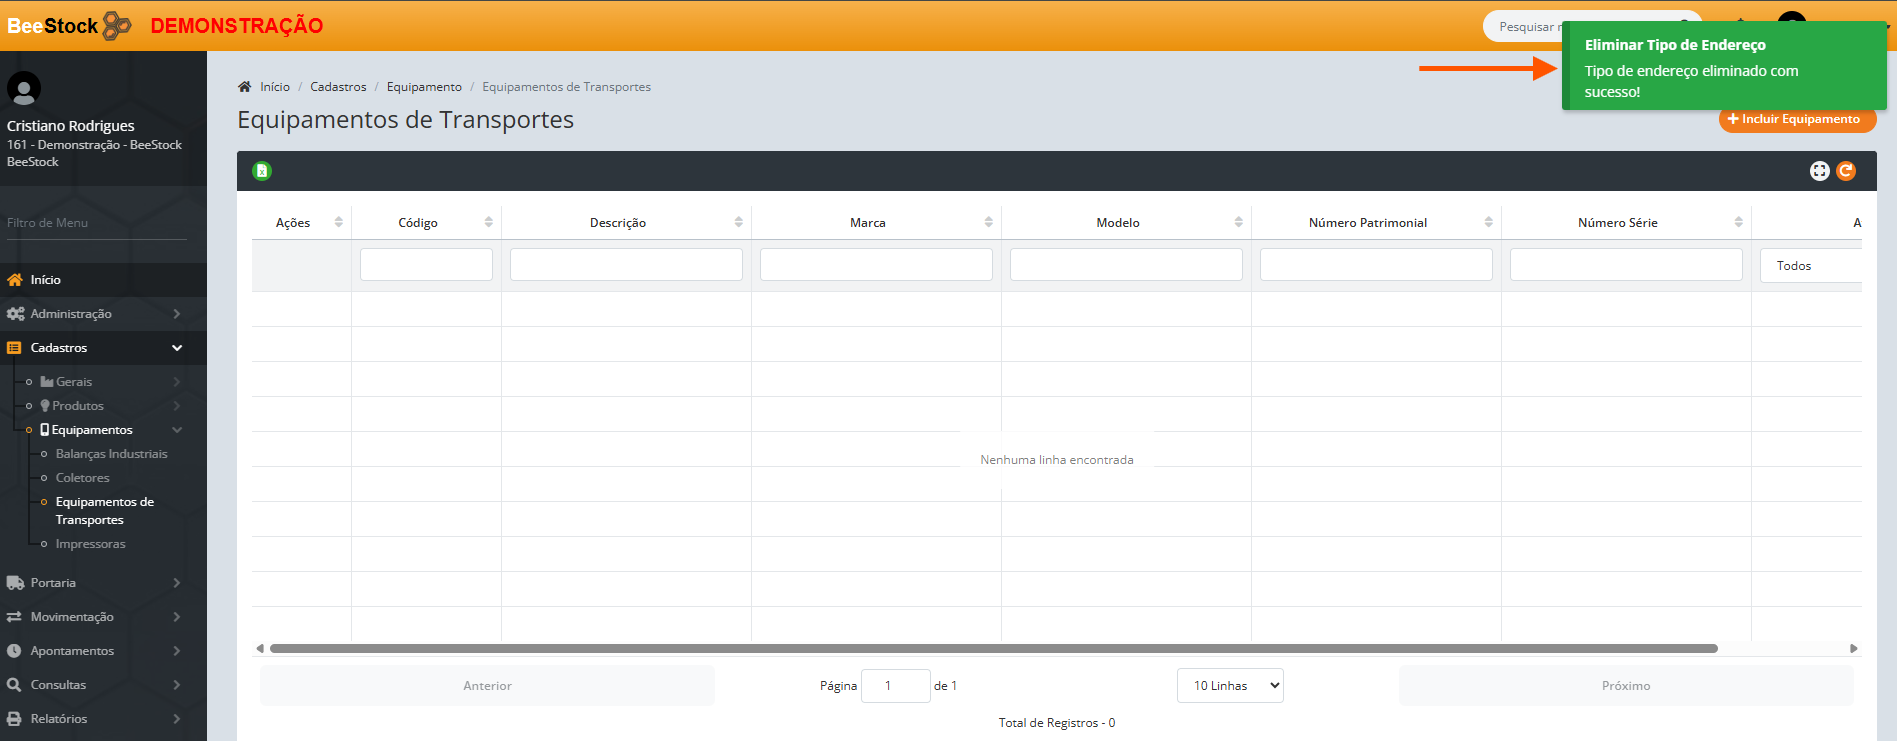Image resolution: width=1897 pixels, height=741 pixels.
Task: Open the Todos filter dropdown
Action: coord(1810,266)
